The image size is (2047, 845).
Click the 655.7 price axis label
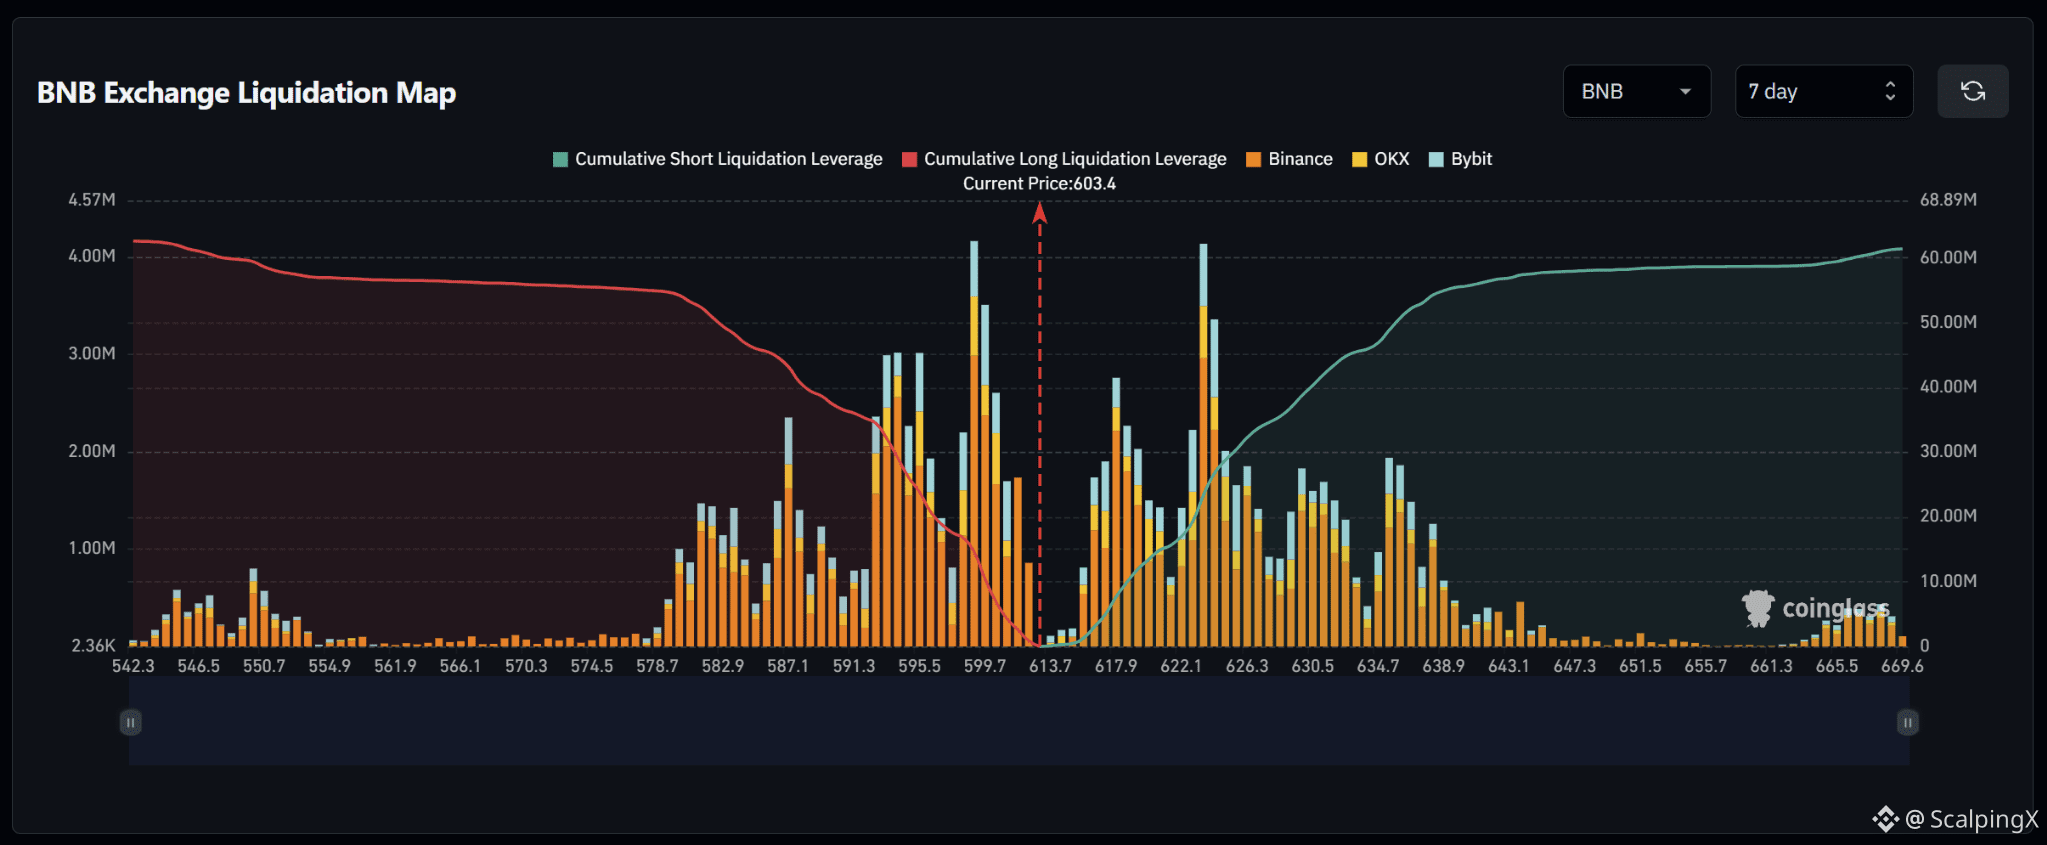click(1706, 666)
